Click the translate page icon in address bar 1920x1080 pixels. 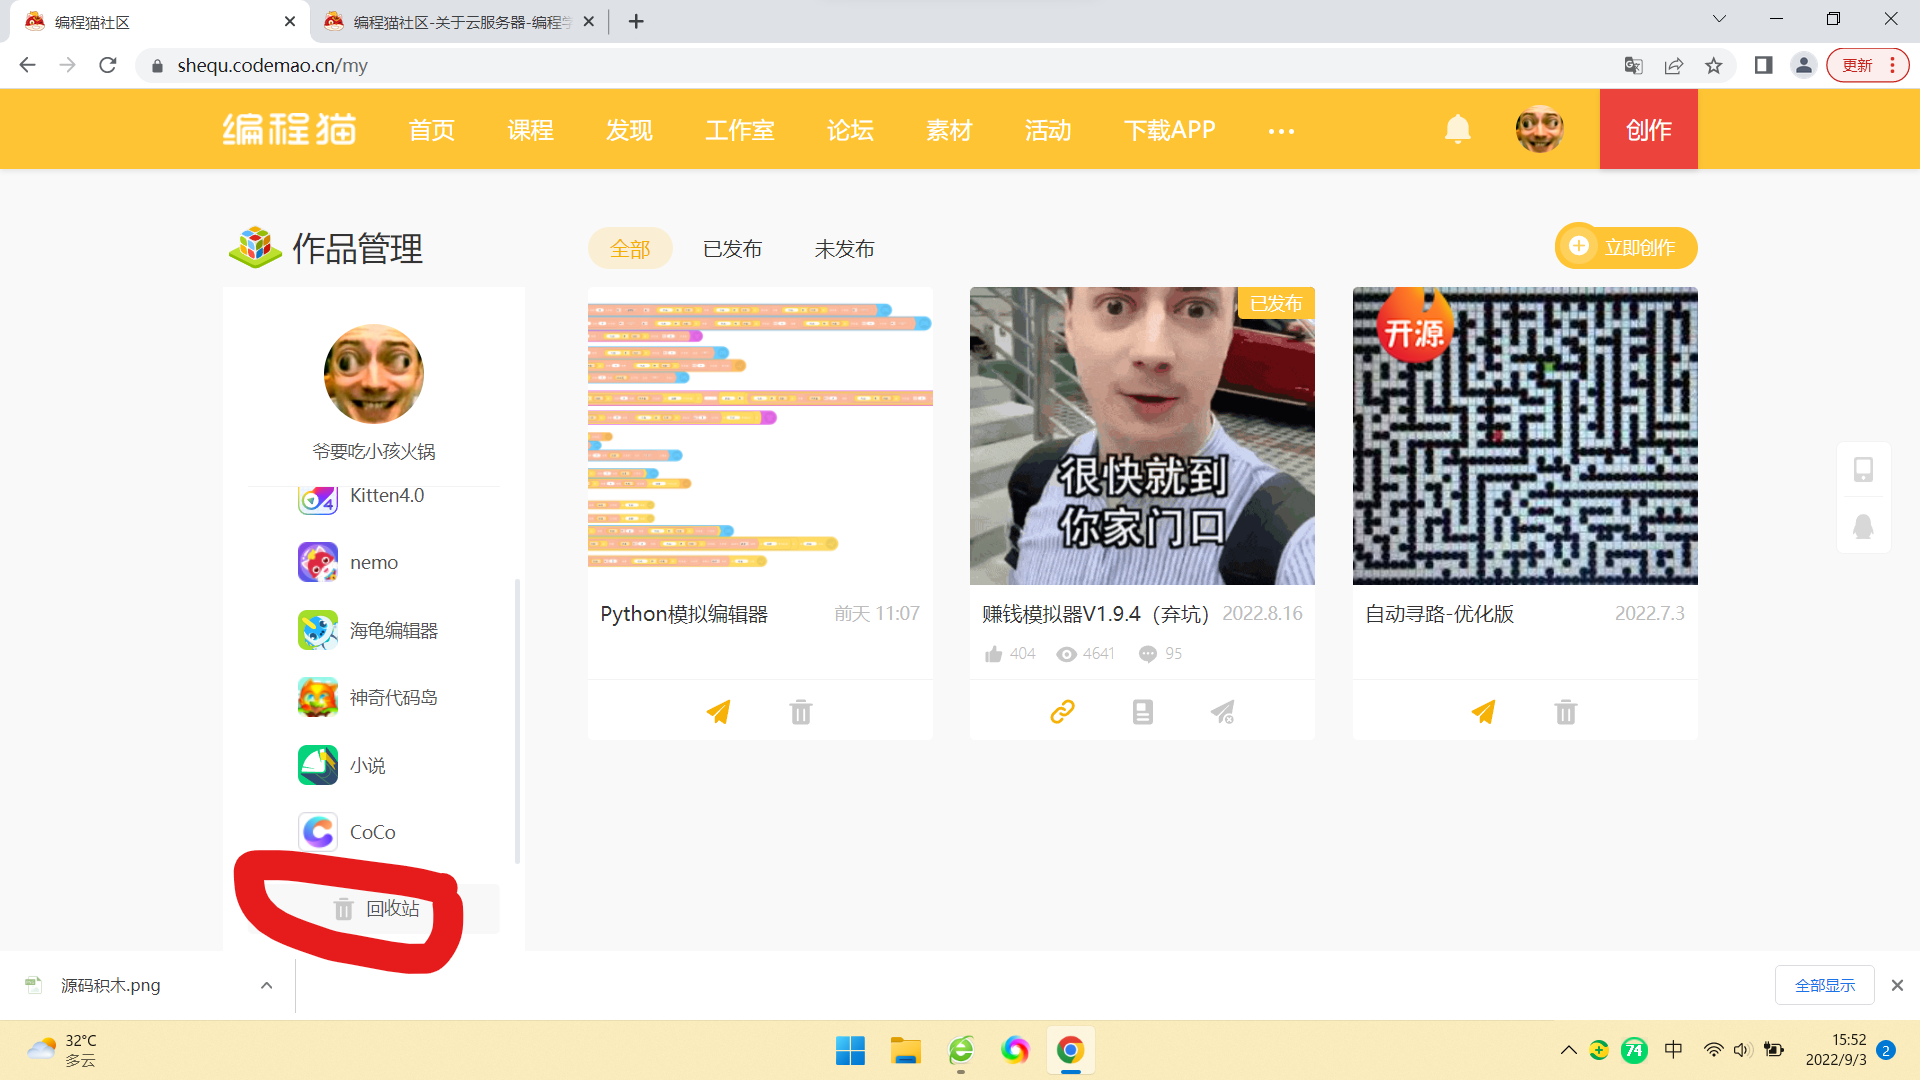[1633, 66]
